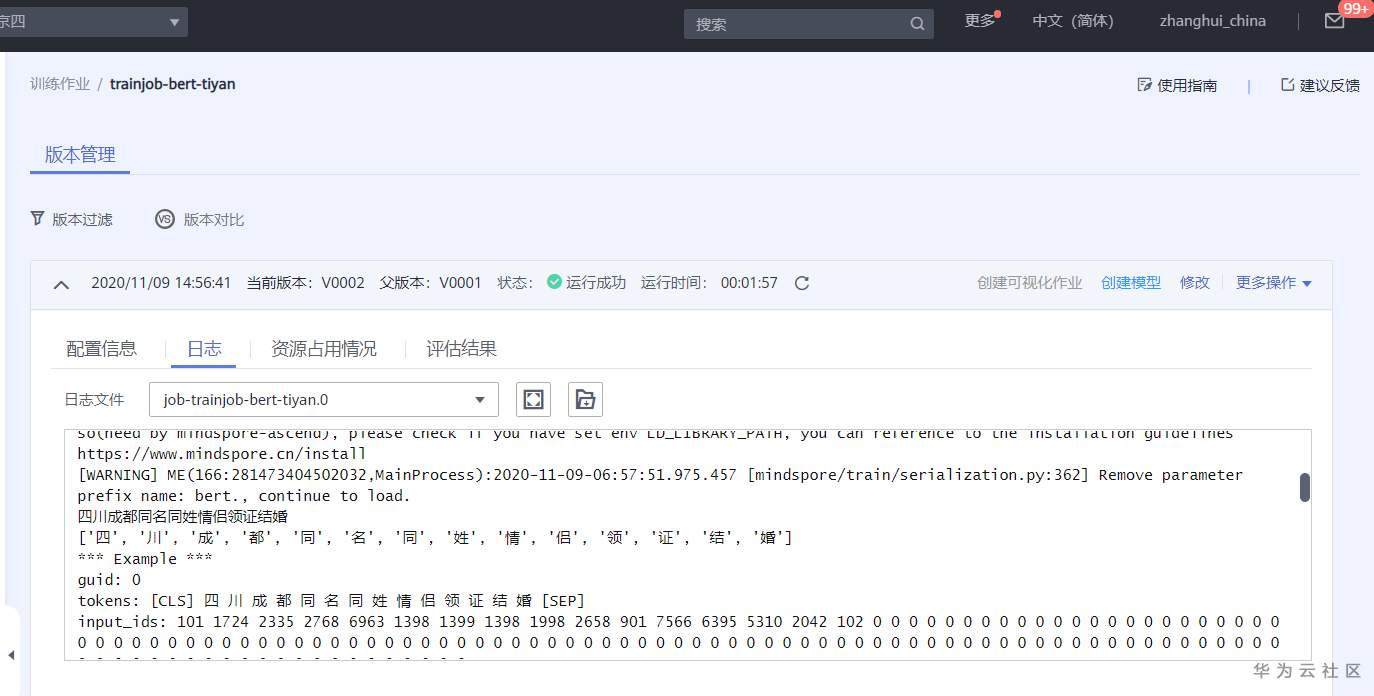The height and width of the screenshot is (696, 1374).
Task: Click log line 四川成都同名同姓情侣领证结婚
Action: [183, 517]
